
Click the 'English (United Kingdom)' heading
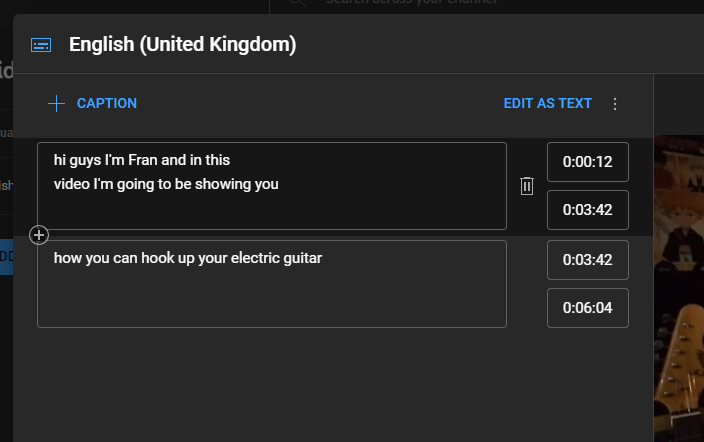182,45
